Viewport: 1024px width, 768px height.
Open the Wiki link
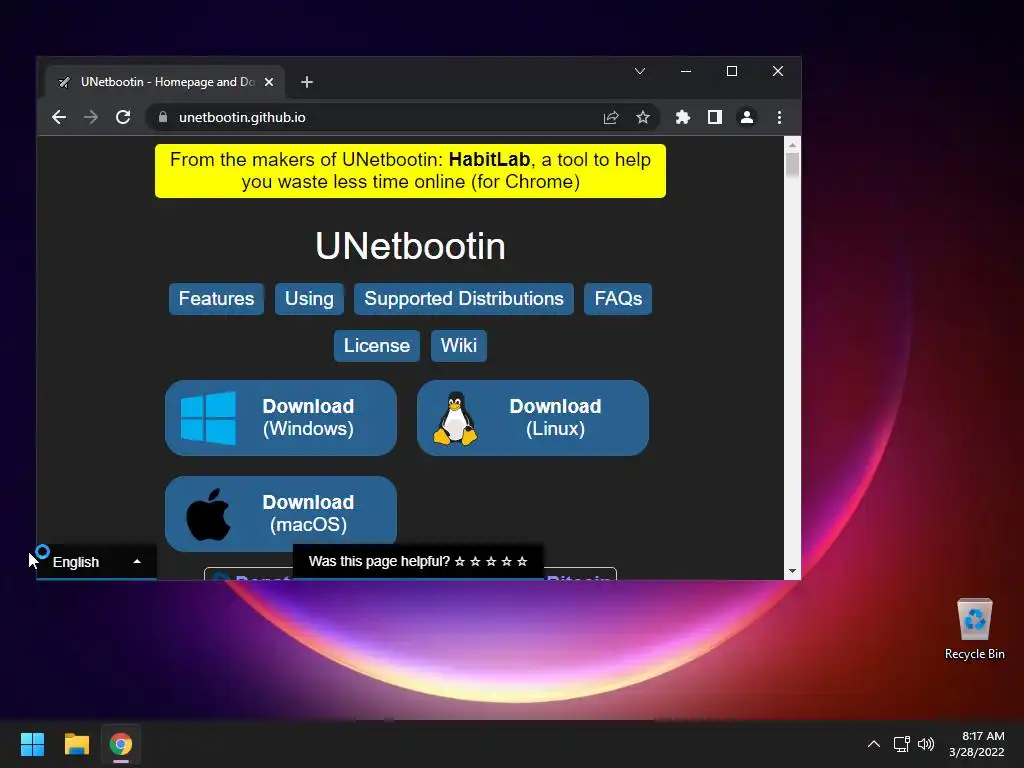point(458,345)
